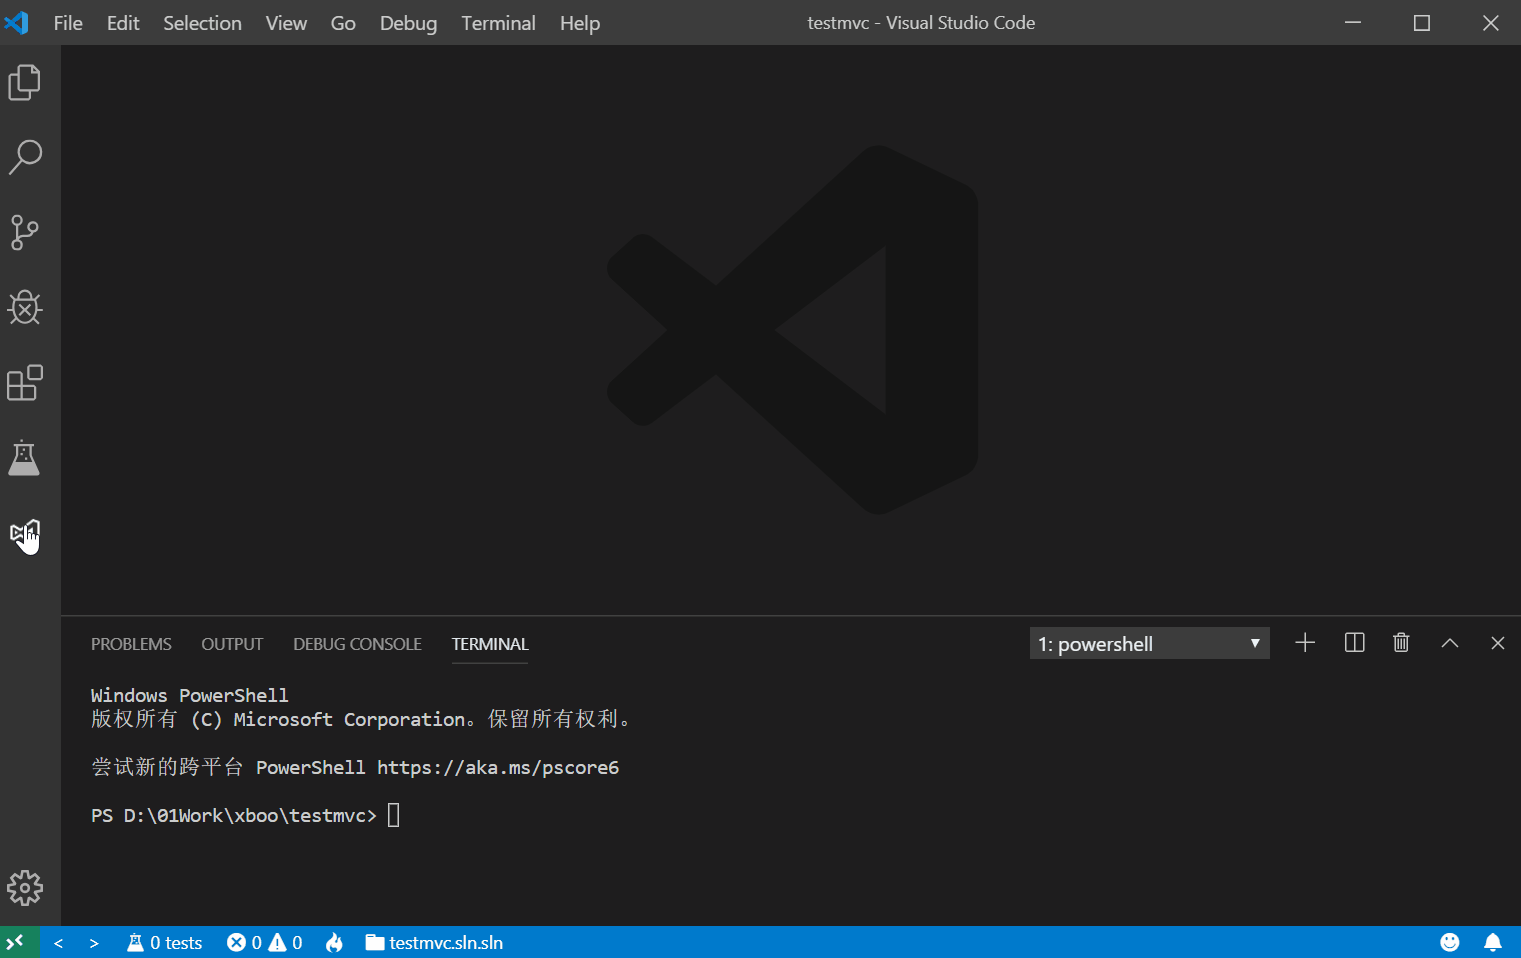Close the VS Code window
The image size is (1521, 958).
(x=1490, y=22)
